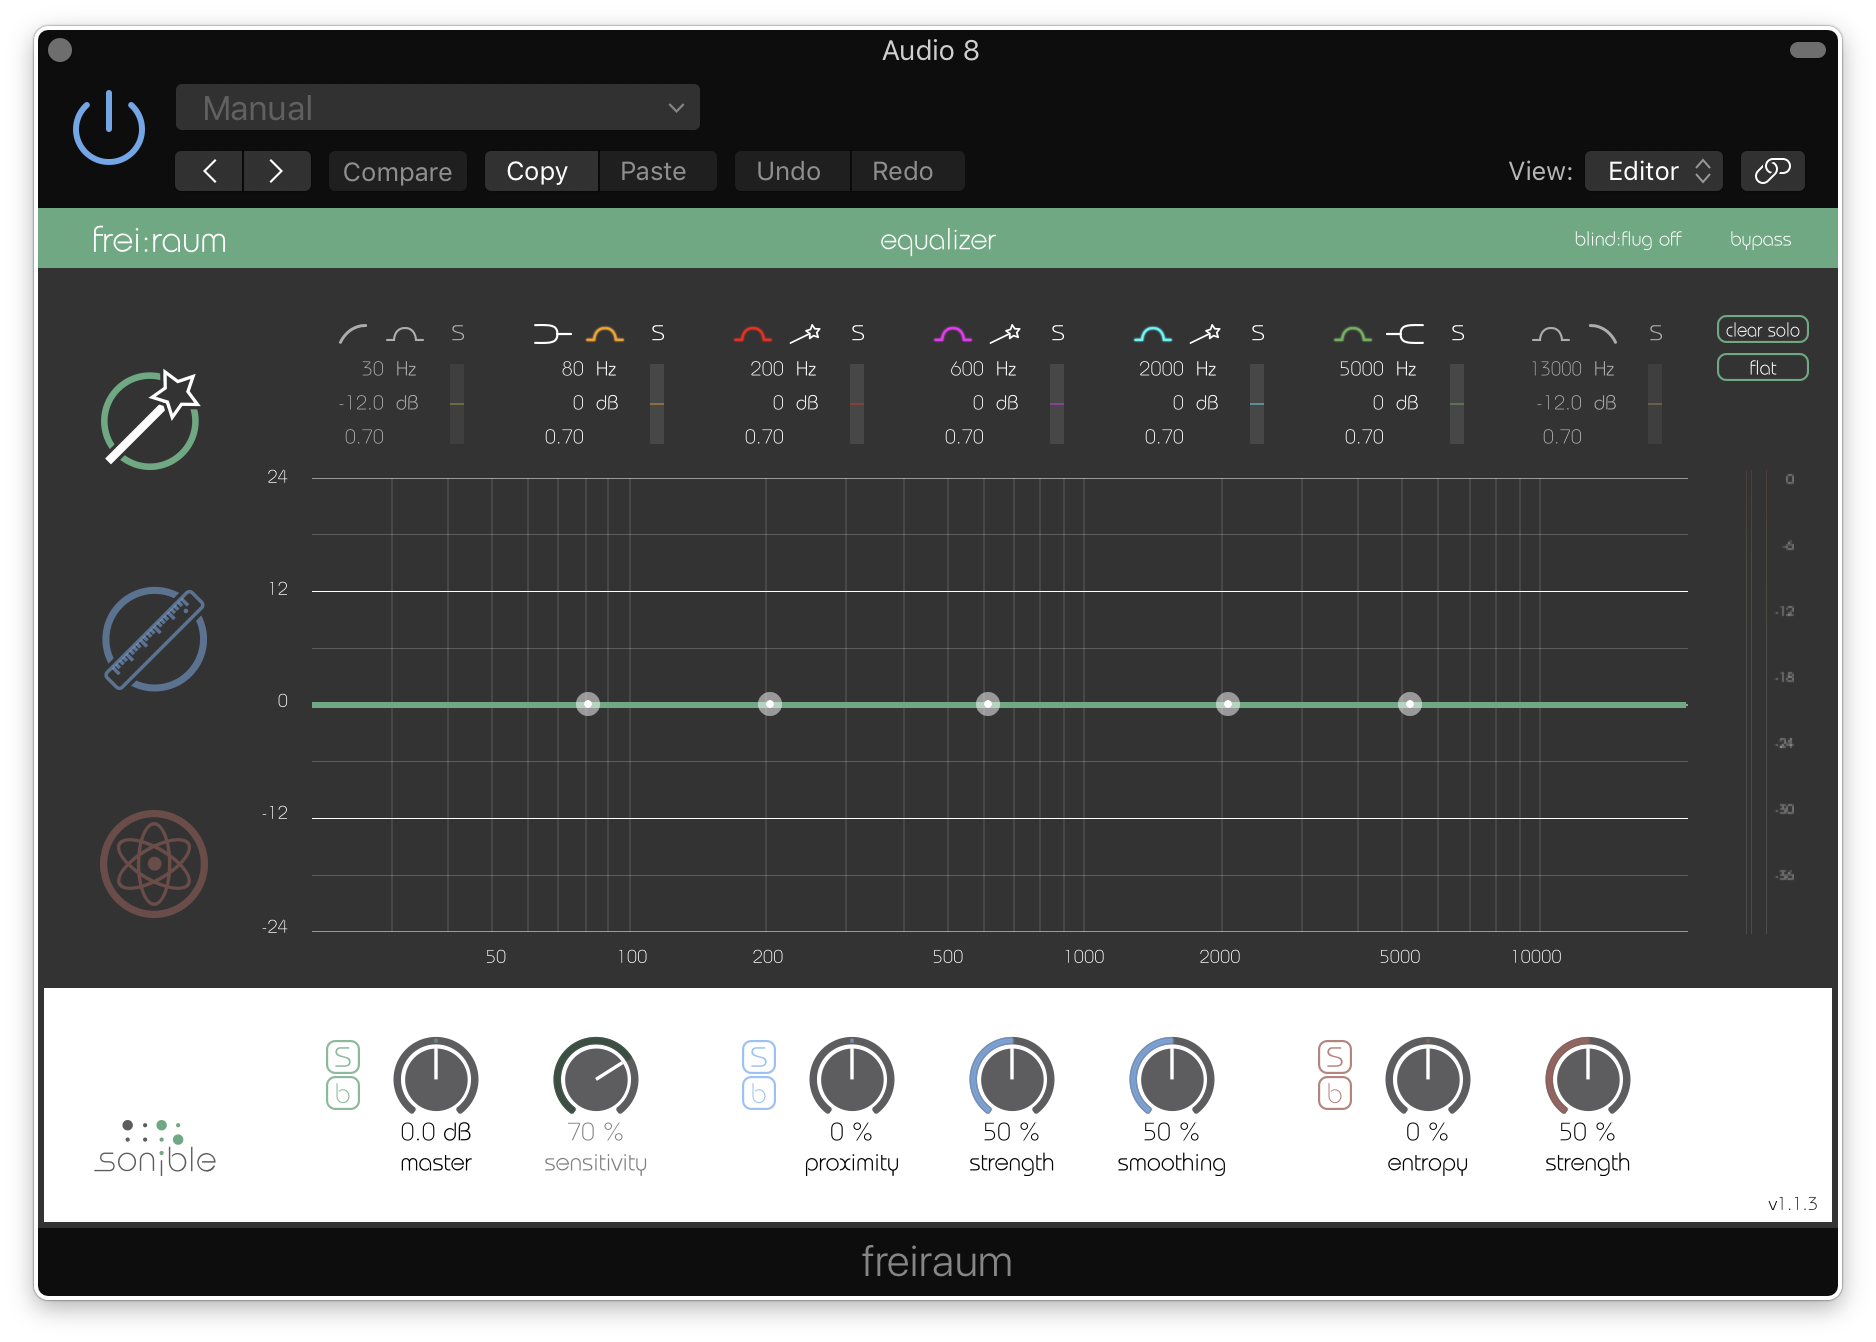
Task: Click the EQ node at 2000 Hz on graph
Action: (1227, 705)
